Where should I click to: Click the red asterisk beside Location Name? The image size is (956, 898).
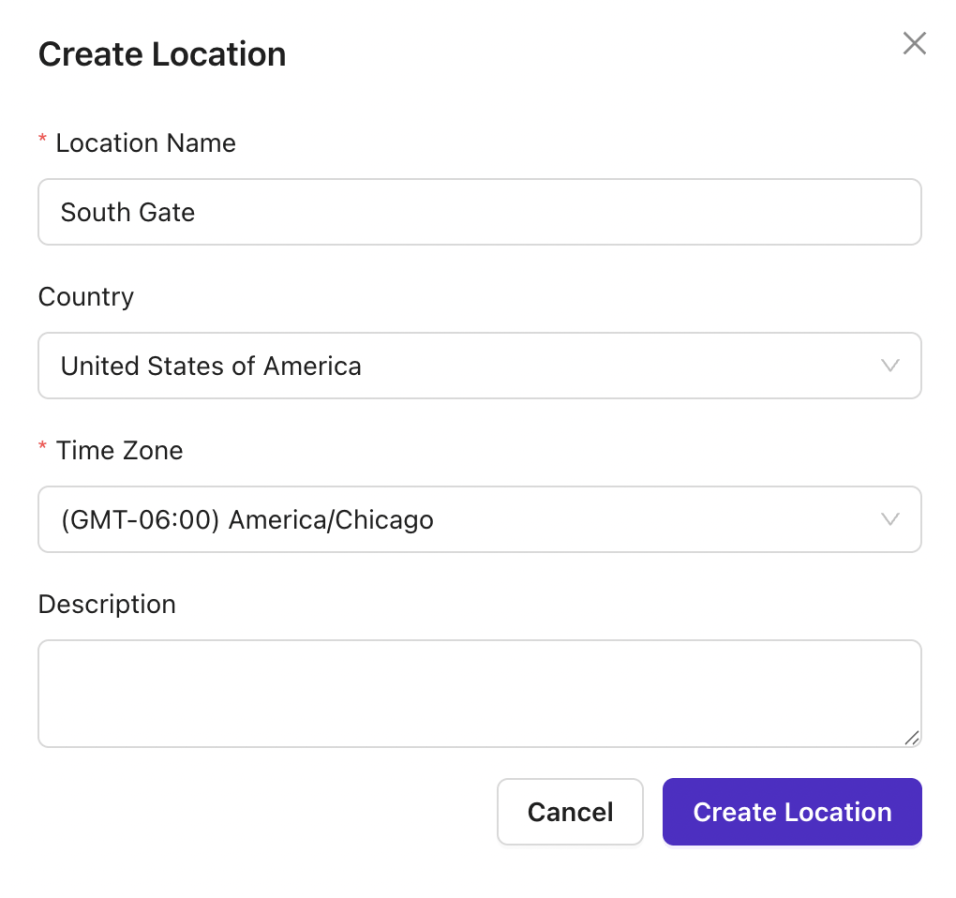tap(42, 141)
